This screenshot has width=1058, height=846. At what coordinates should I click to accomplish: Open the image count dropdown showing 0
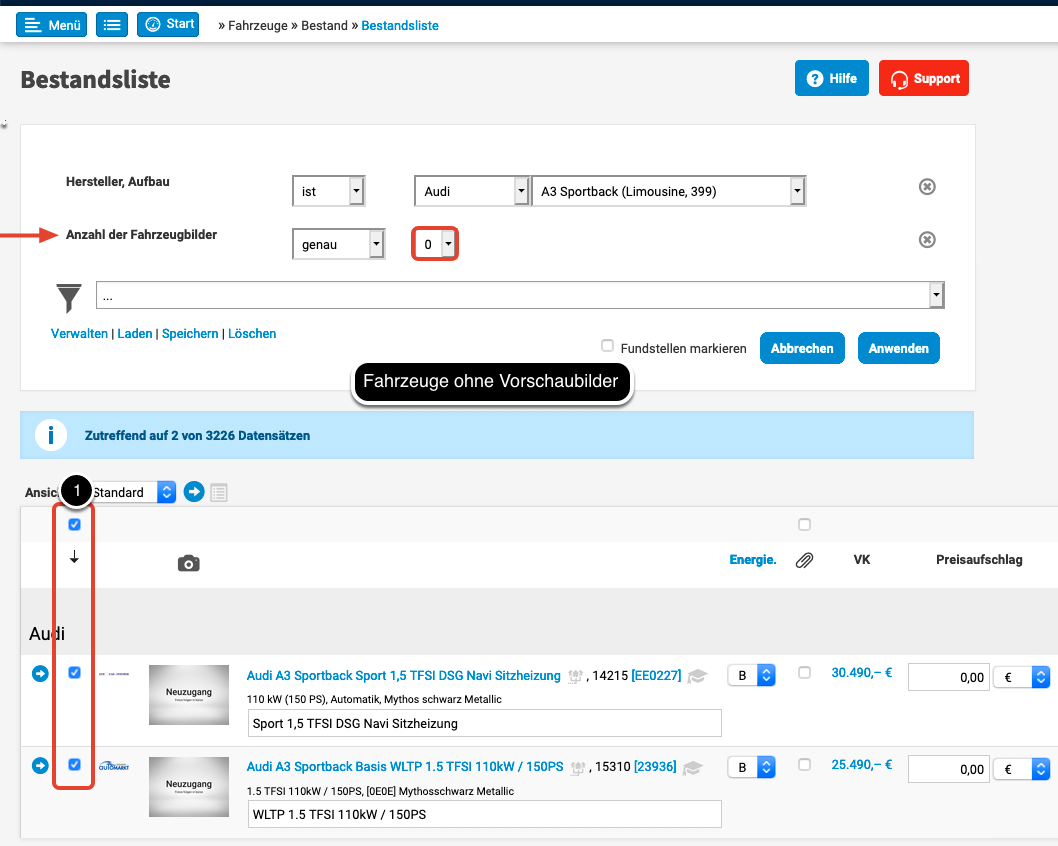(x=435, y=244)
